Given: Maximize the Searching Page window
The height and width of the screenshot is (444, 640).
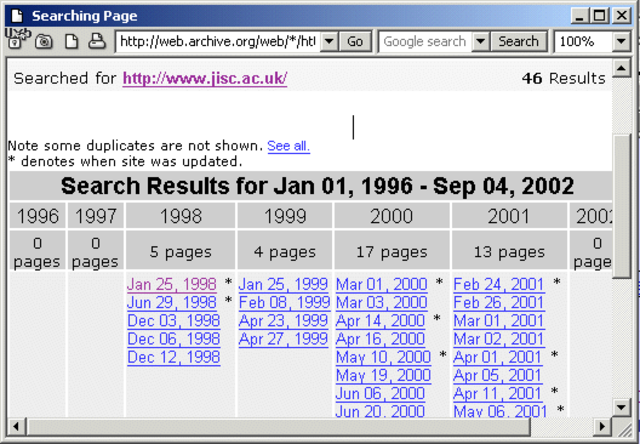Looking at the screenshot, I should point(600,16).
